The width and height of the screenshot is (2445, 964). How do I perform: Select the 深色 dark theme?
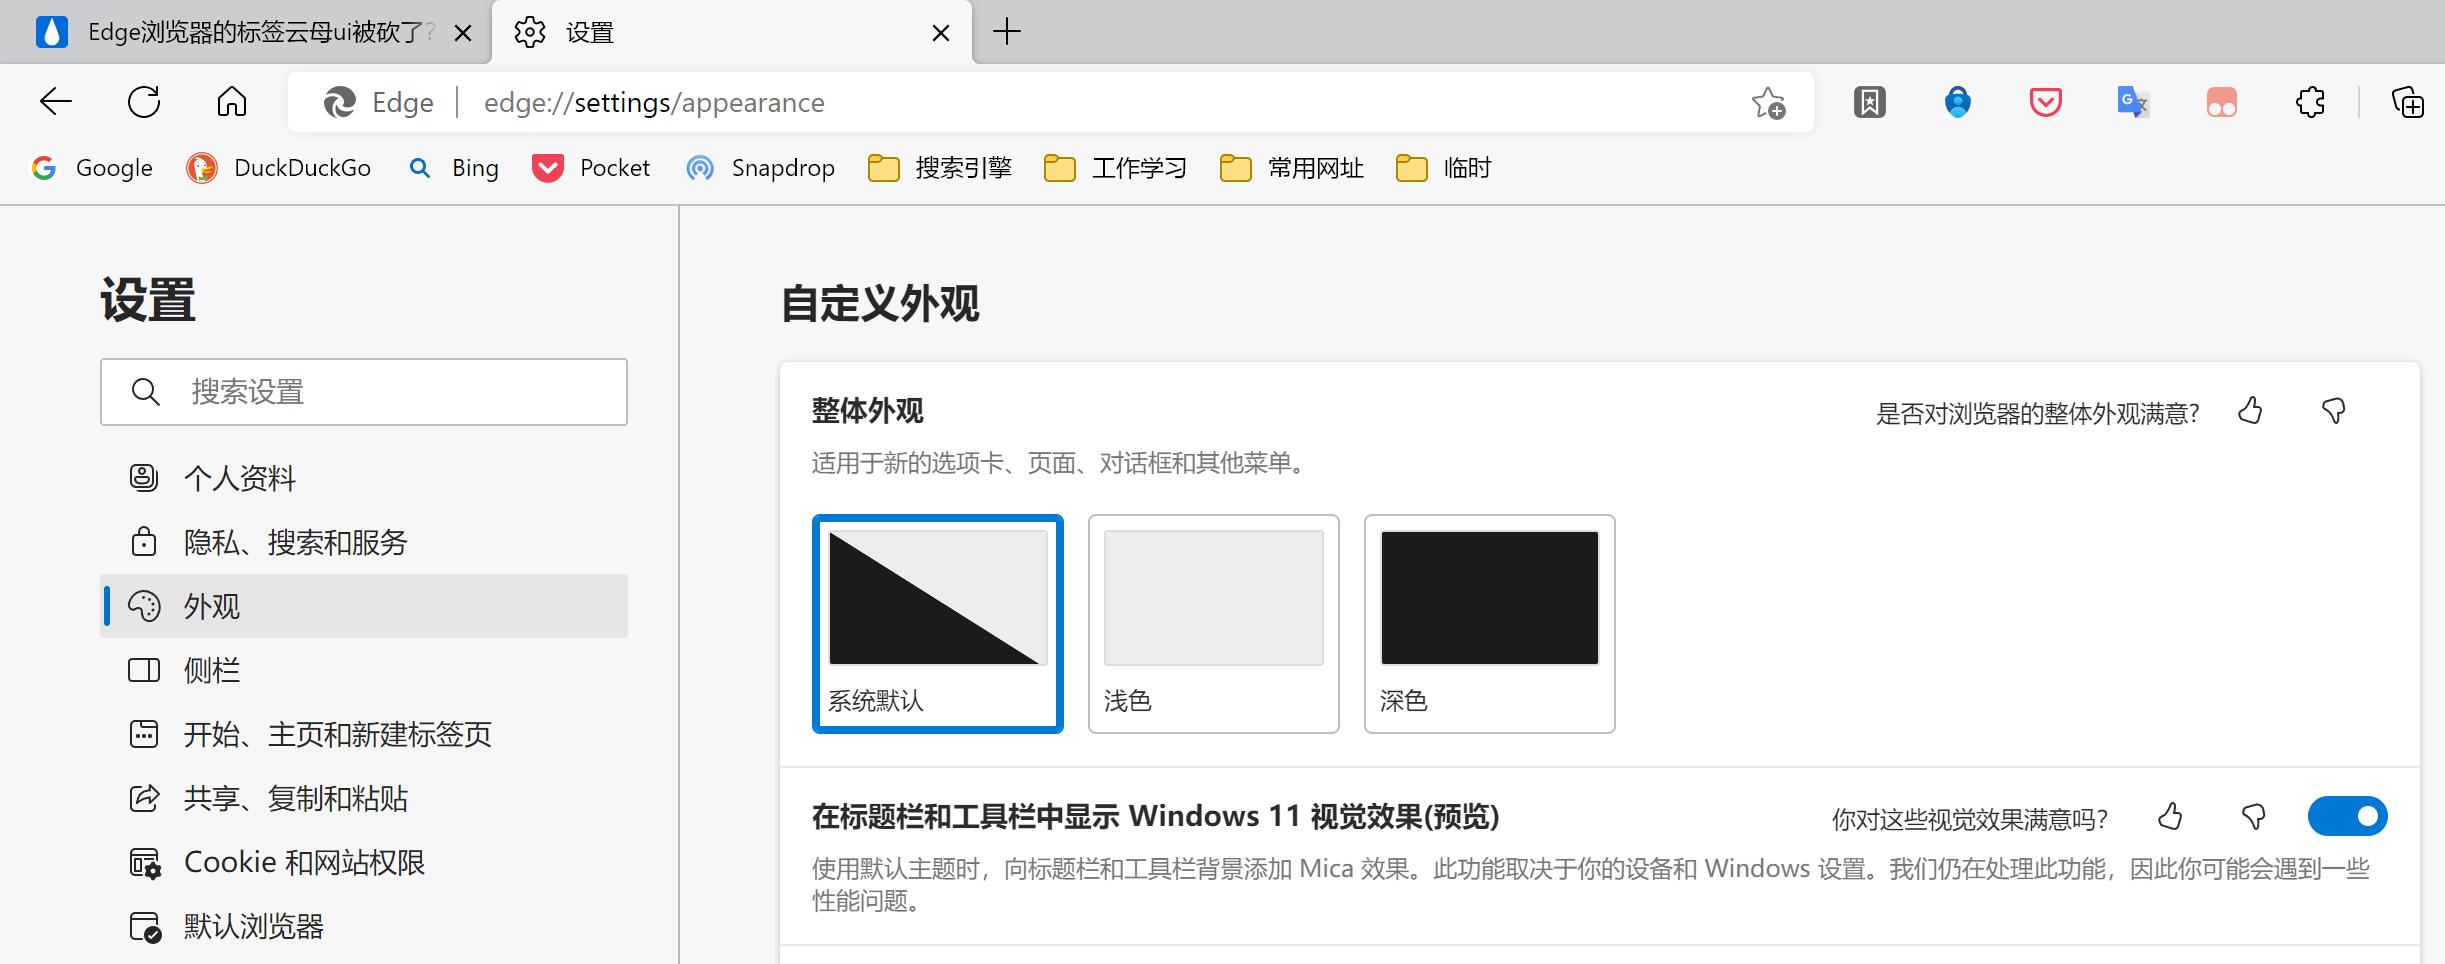(1489, 623)
